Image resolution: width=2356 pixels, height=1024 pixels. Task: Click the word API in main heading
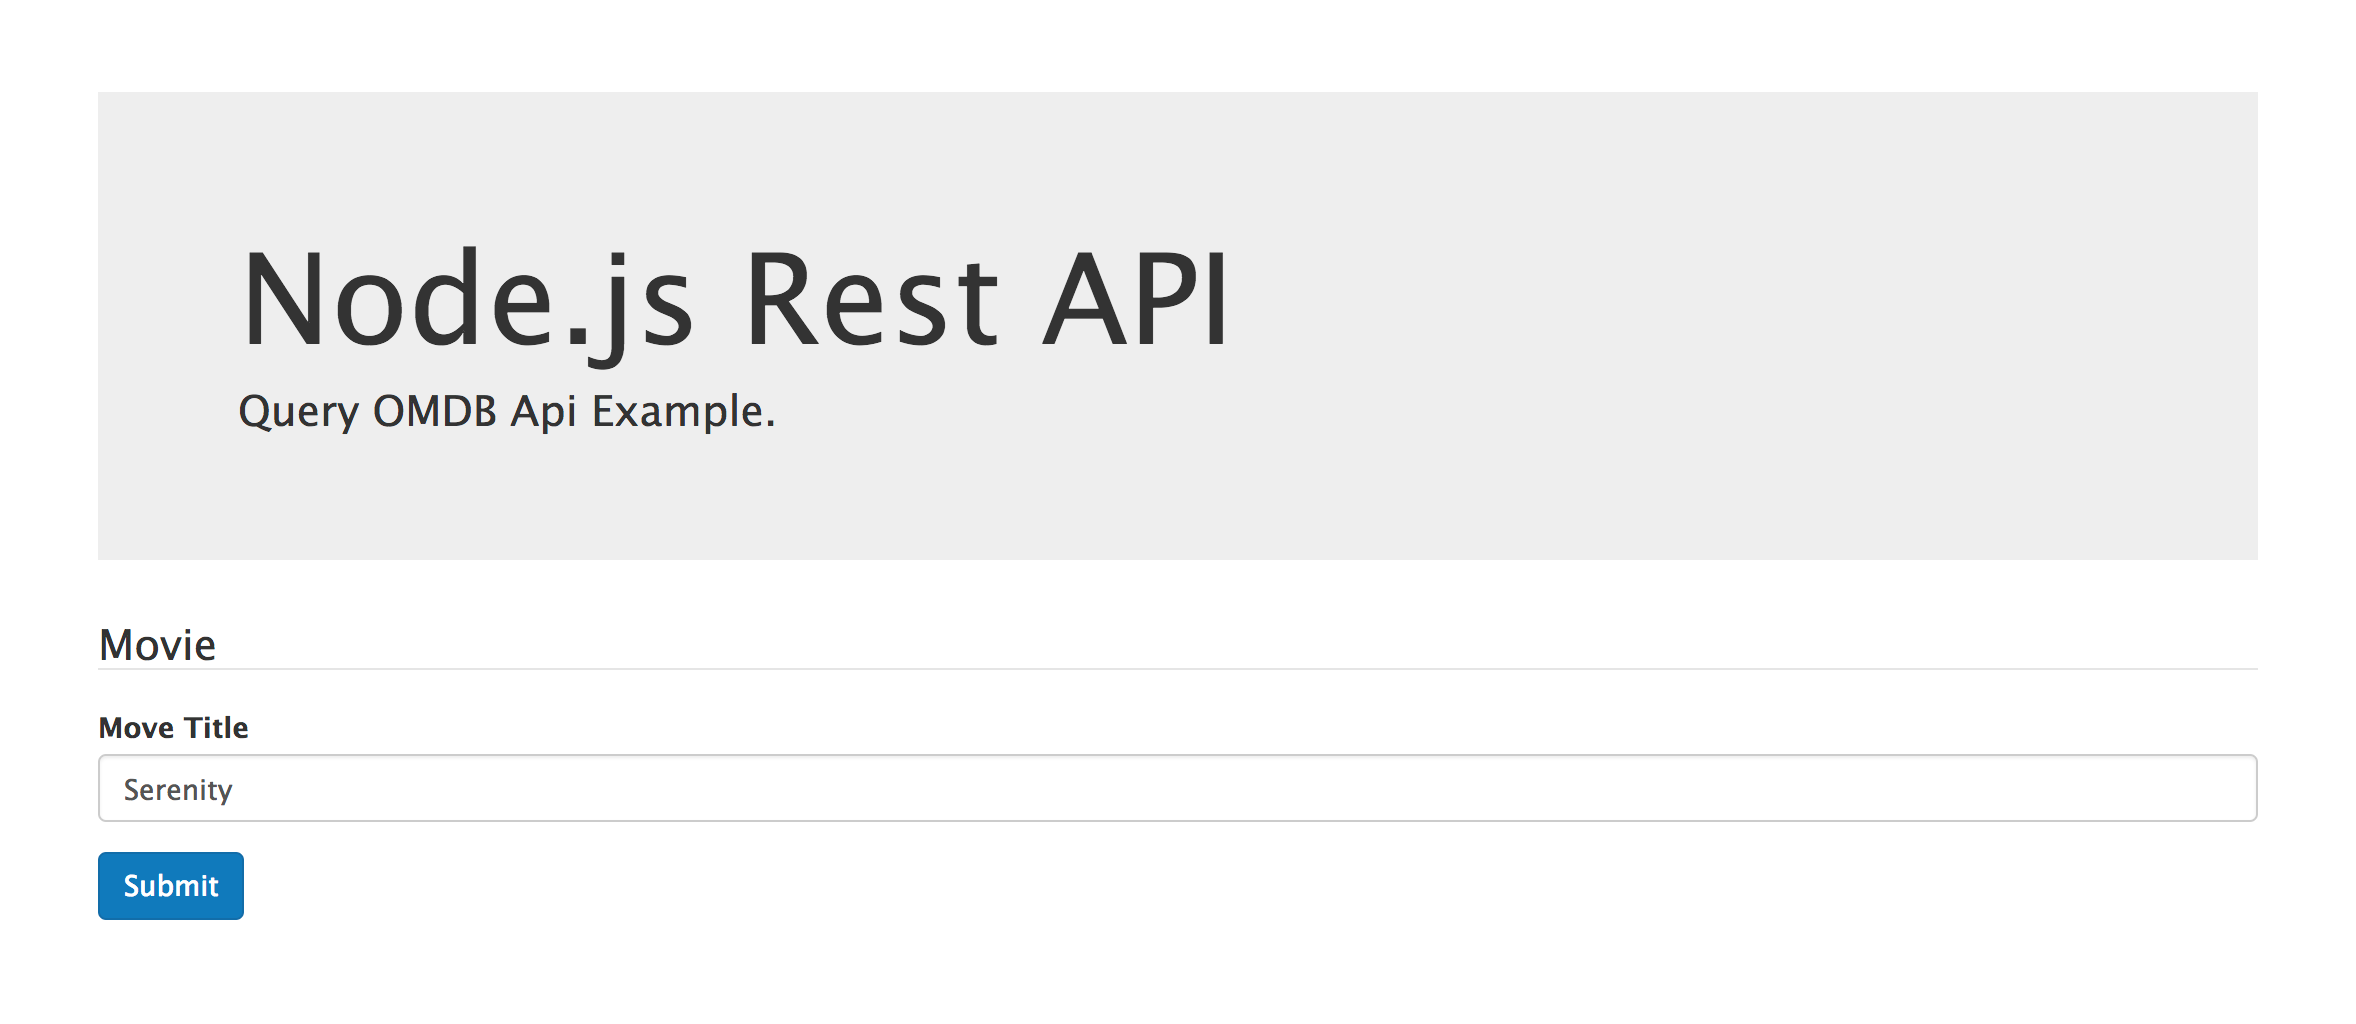click(1135, 301)
